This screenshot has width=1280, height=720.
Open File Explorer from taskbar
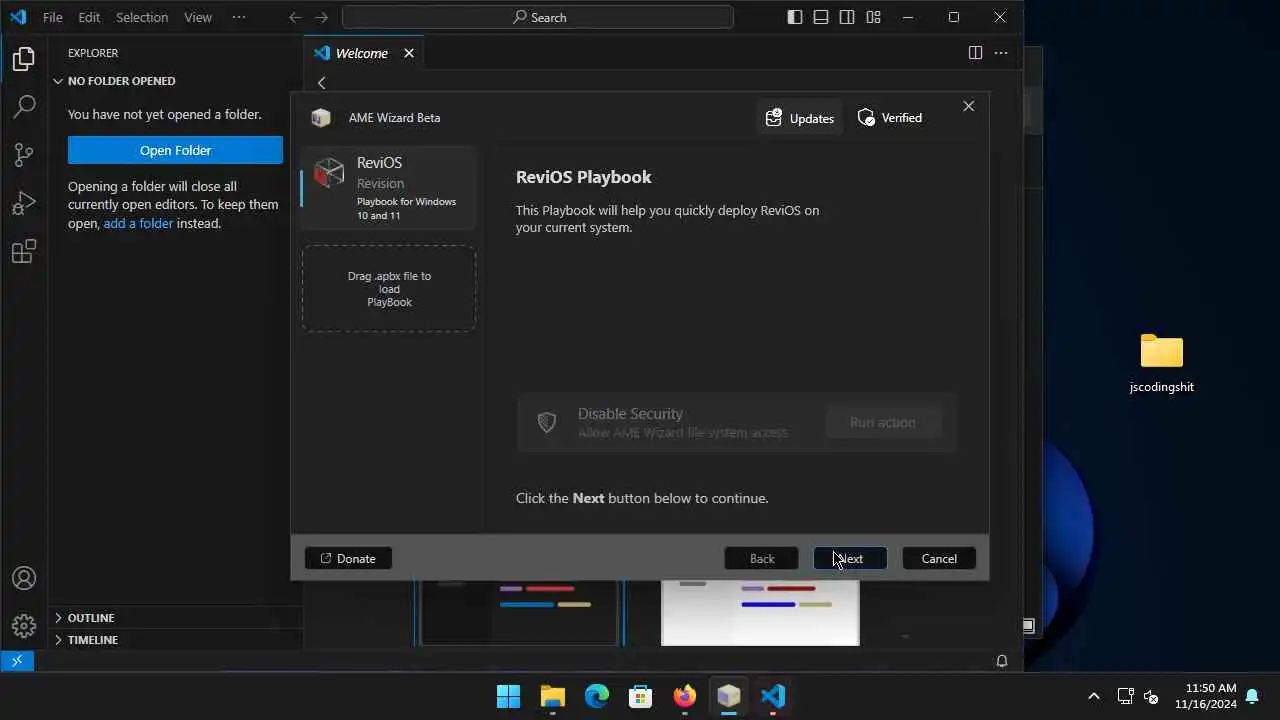[553, 696]
